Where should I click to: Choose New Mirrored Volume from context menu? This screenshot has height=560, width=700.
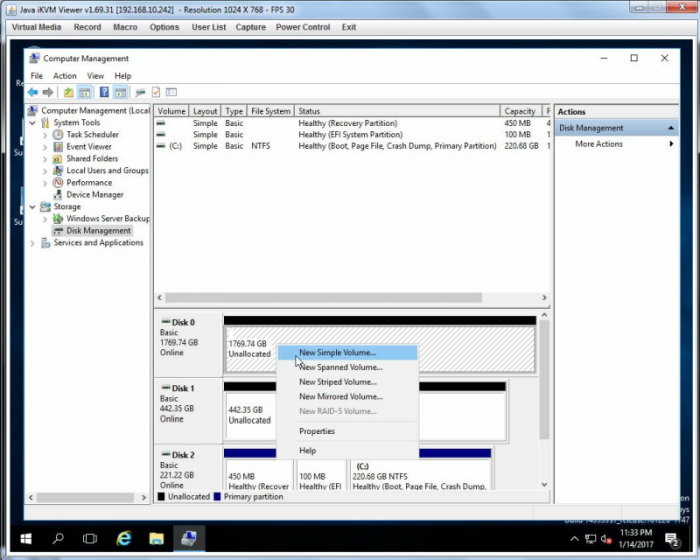348,397
